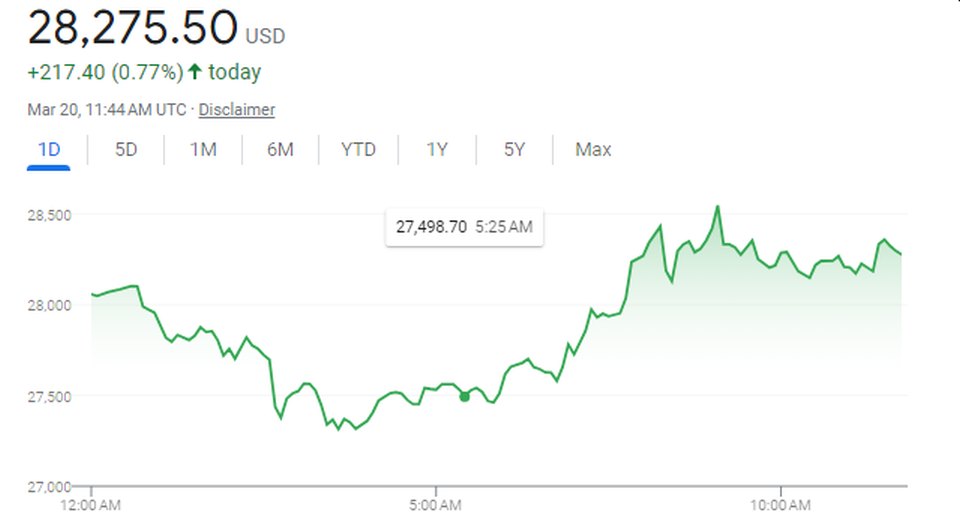Click the green data point on chart

click(464, 397)
